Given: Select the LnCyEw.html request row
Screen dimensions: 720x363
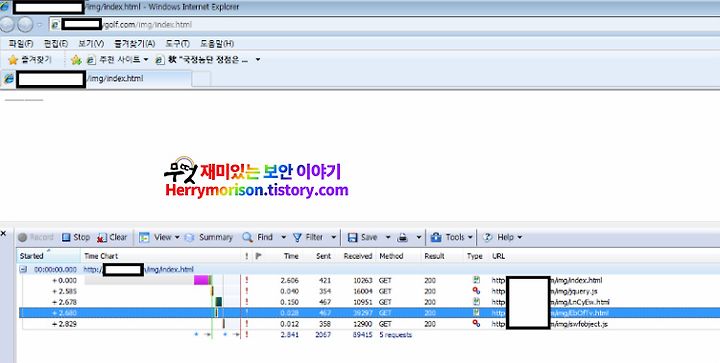Looking at the screenshot, I should 369,302.
